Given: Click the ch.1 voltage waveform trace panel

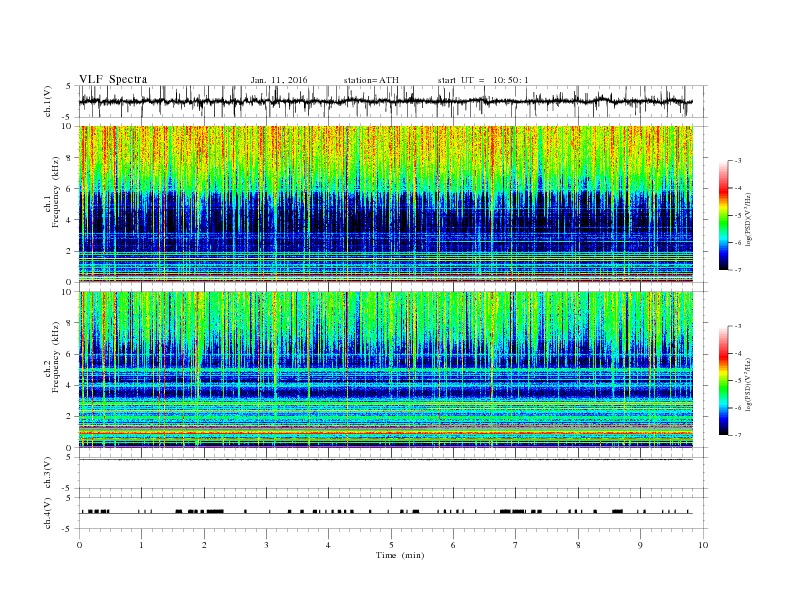Looking at the screenshot, I should (x=392, y=101).
